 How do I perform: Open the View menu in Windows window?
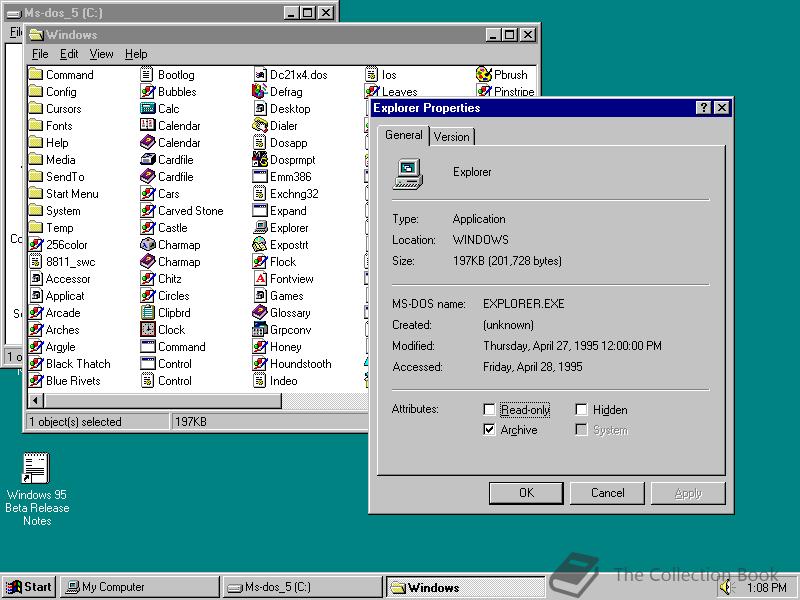pos(101,54)
